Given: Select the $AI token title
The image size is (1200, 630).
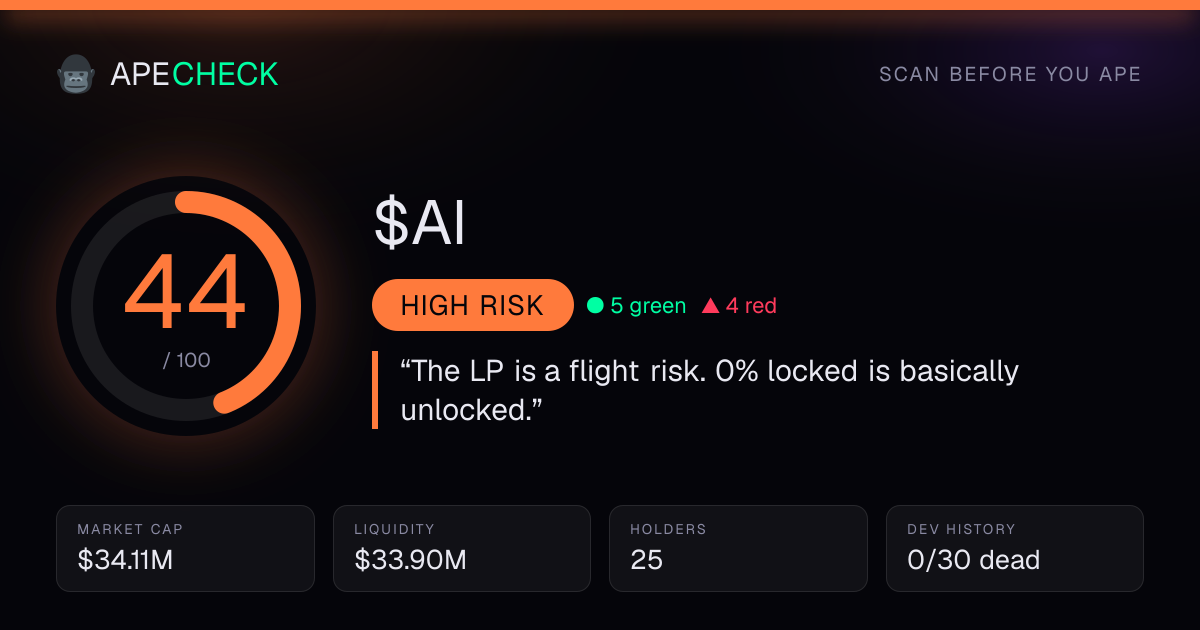Looking at the screenshot, I should coord(420,223).
